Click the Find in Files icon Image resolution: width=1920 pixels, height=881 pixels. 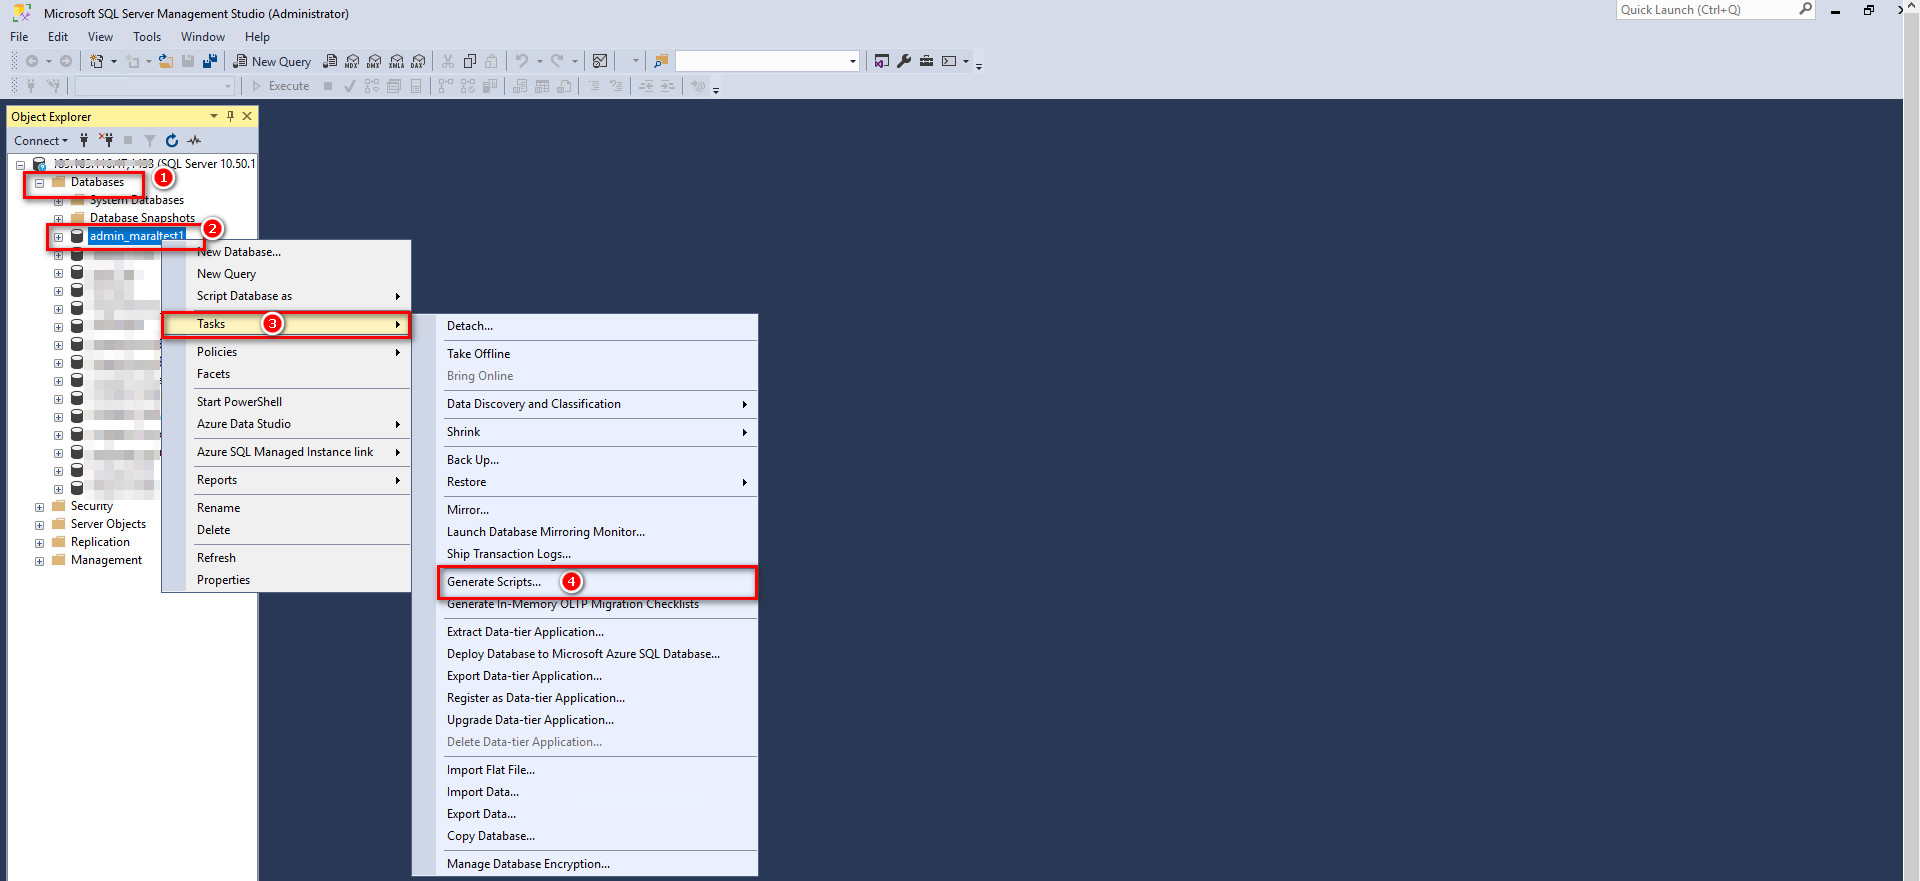(x=661, y=61)
